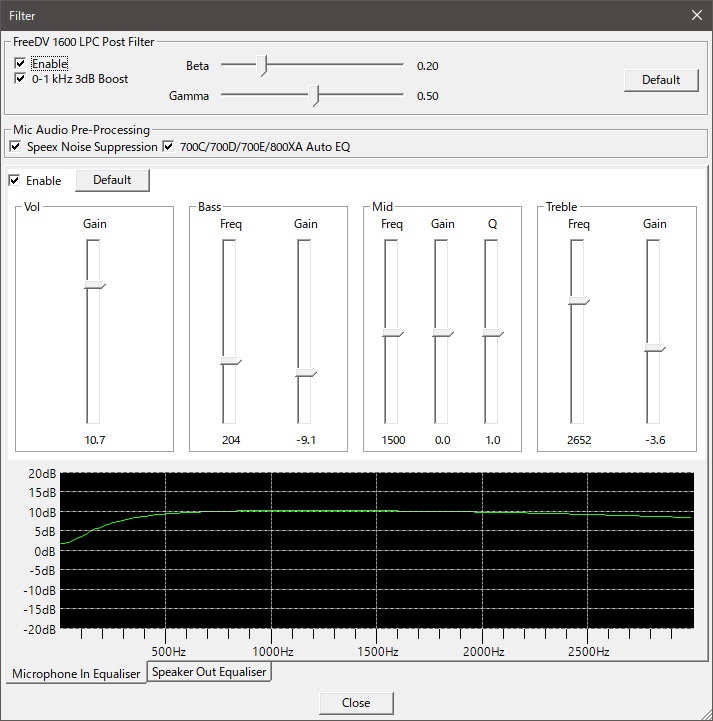Click the Treble Gain slider handle
Image resolution: width=713 pixels, height=721 pixels.
click(x=654, y=348)
